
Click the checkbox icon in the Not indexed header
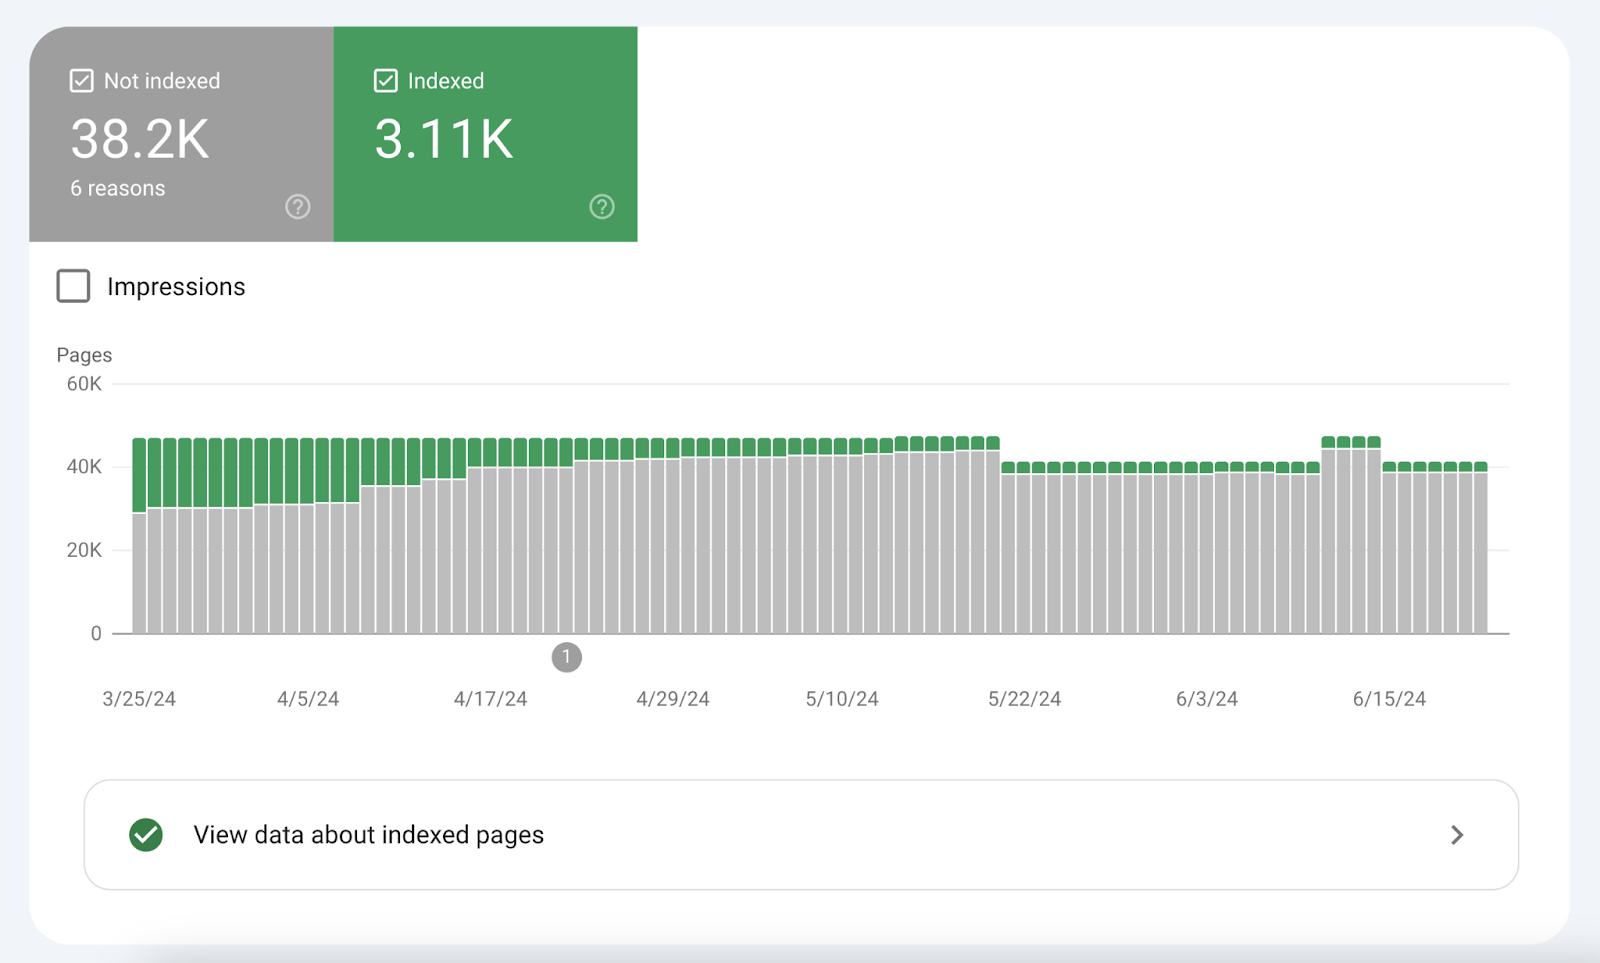(81, 80)
